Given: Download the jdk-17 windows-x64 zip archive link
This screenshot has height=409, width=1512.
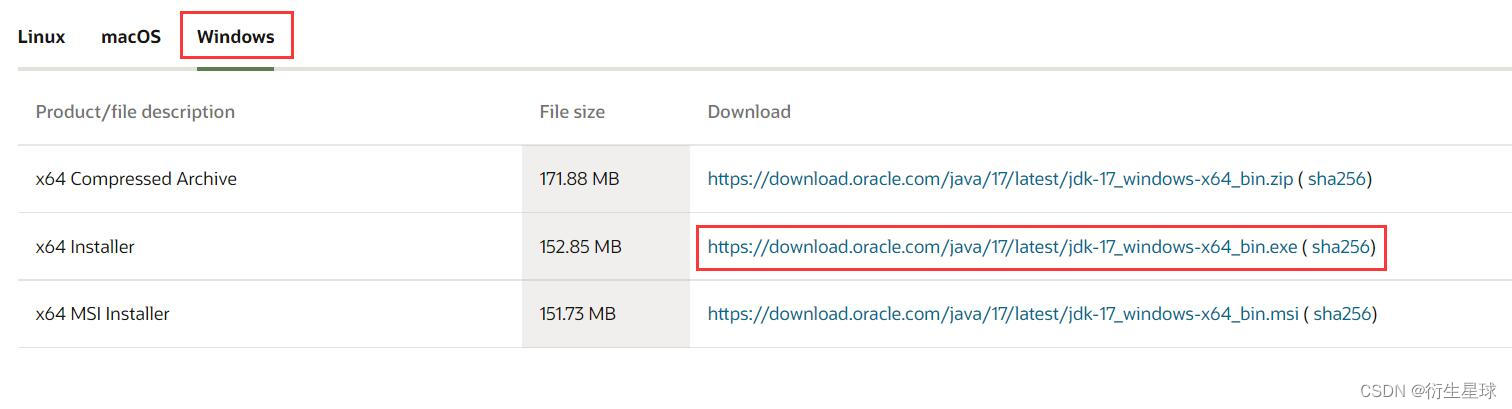Looking at the screenshot, I should [x=1000, y=179].
